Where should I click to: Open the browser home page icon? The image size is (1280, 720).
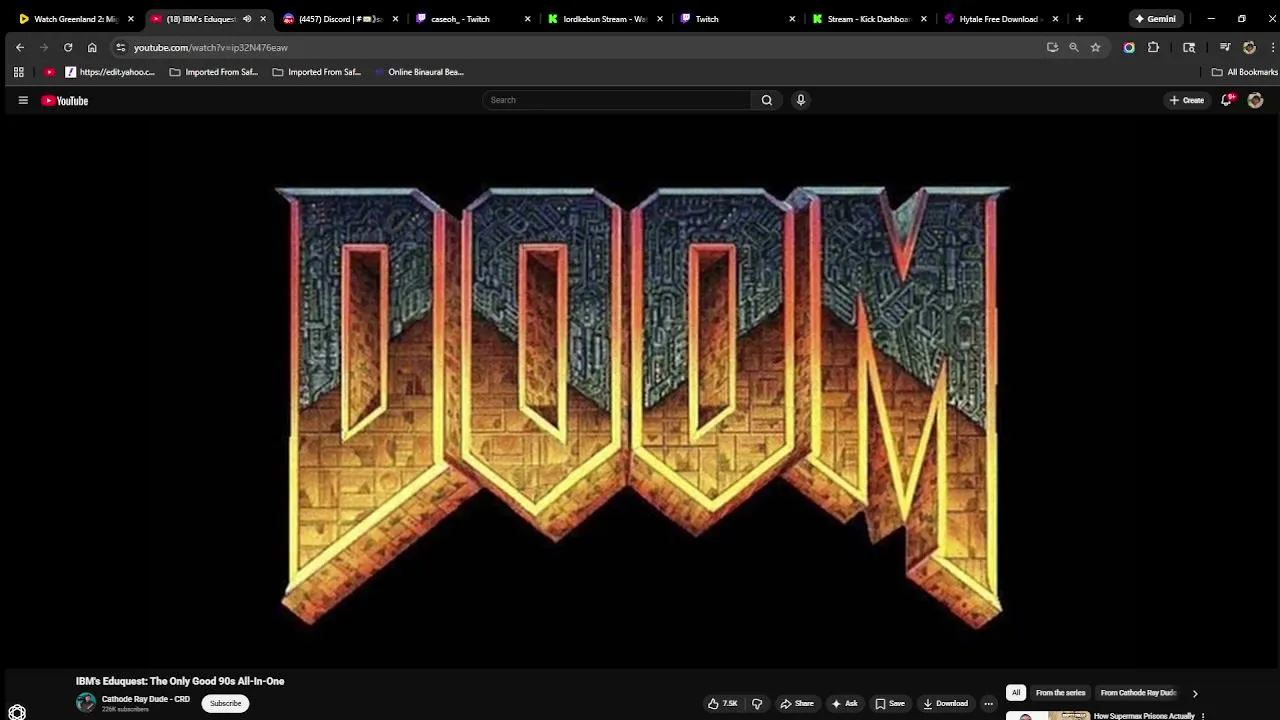[x=92, y=47]
